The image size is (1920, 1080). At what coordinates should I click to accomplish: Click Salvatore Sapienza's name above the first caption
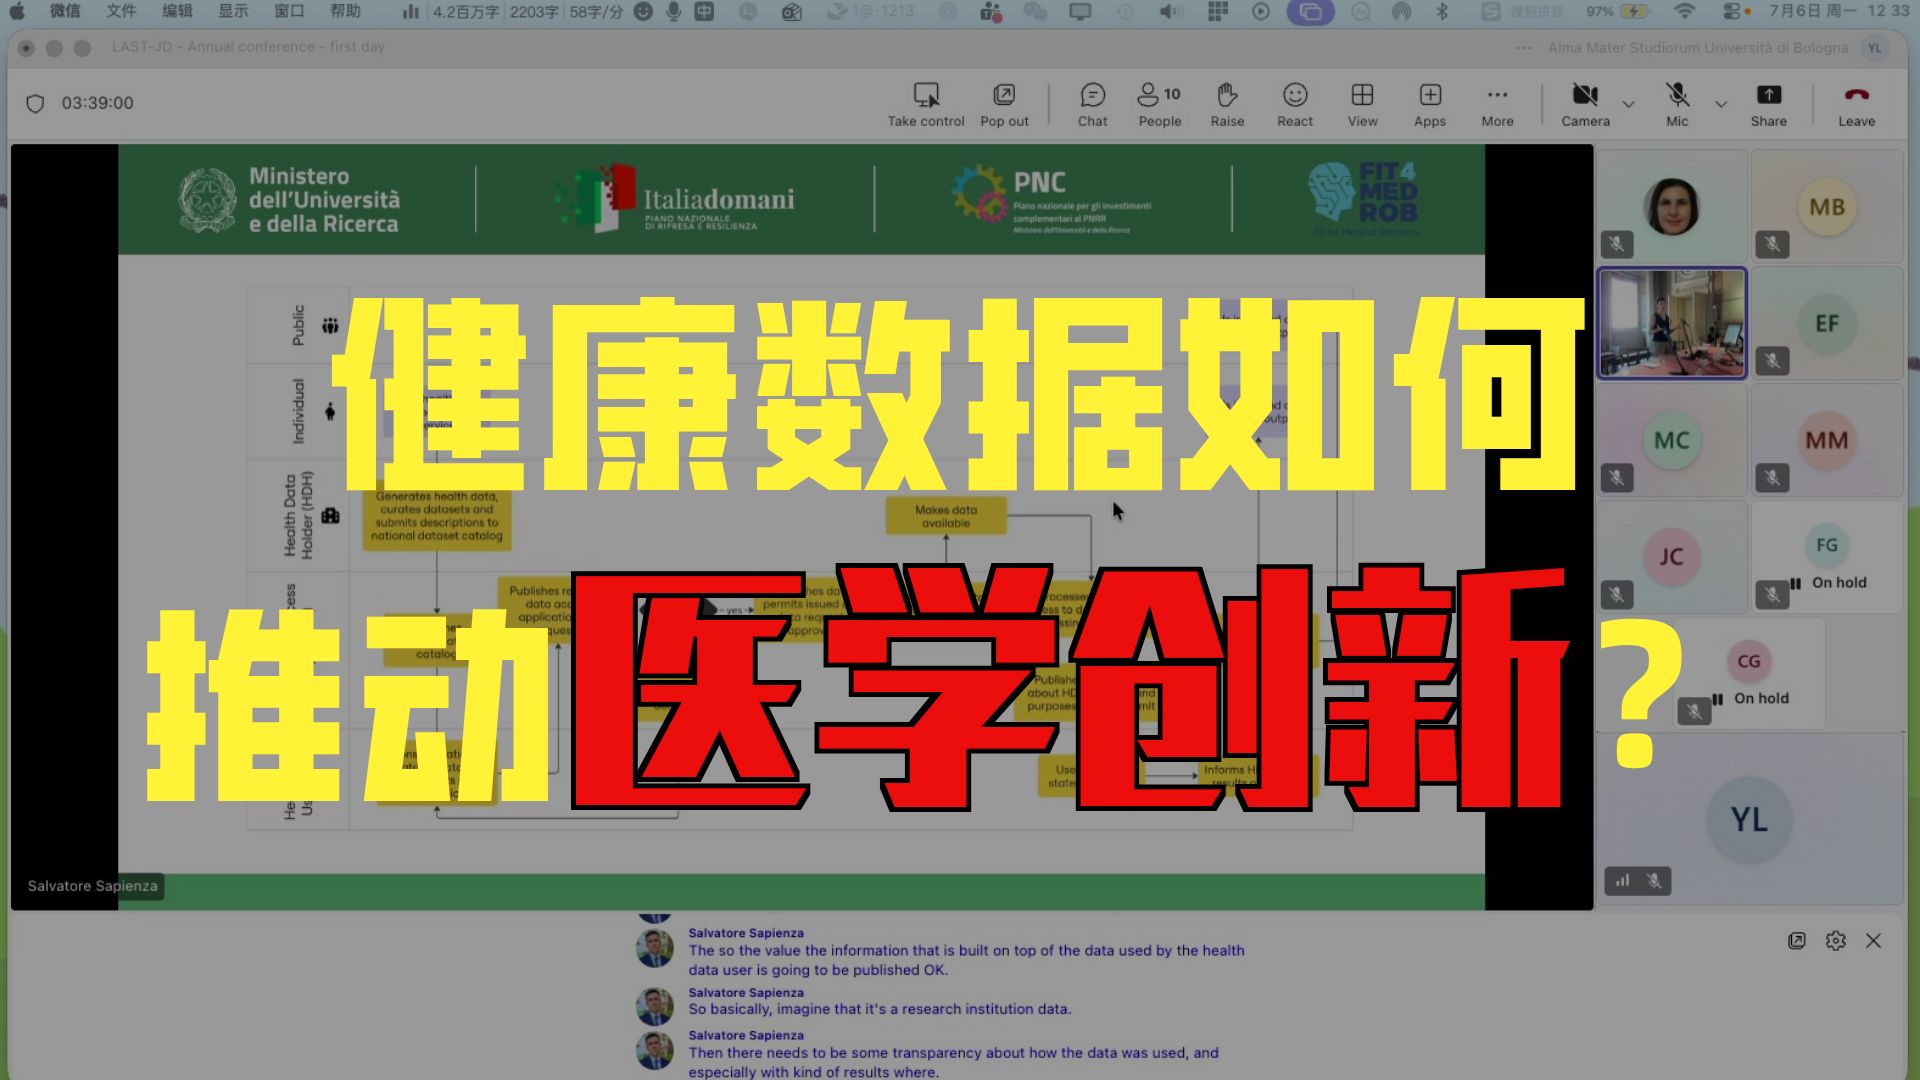(745, 933)
